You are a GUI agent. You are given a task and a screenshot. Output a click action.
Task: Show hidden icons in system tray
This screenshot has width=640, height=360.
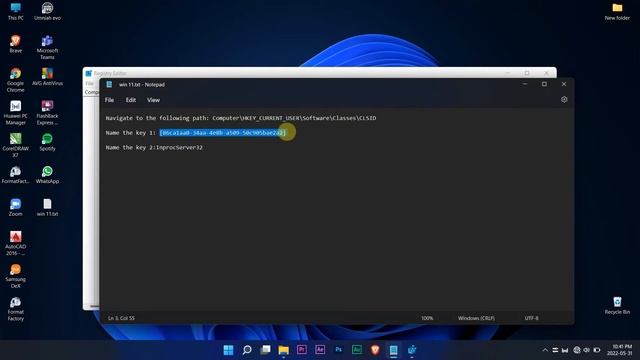pyautogui.click(x=545, y=350)
